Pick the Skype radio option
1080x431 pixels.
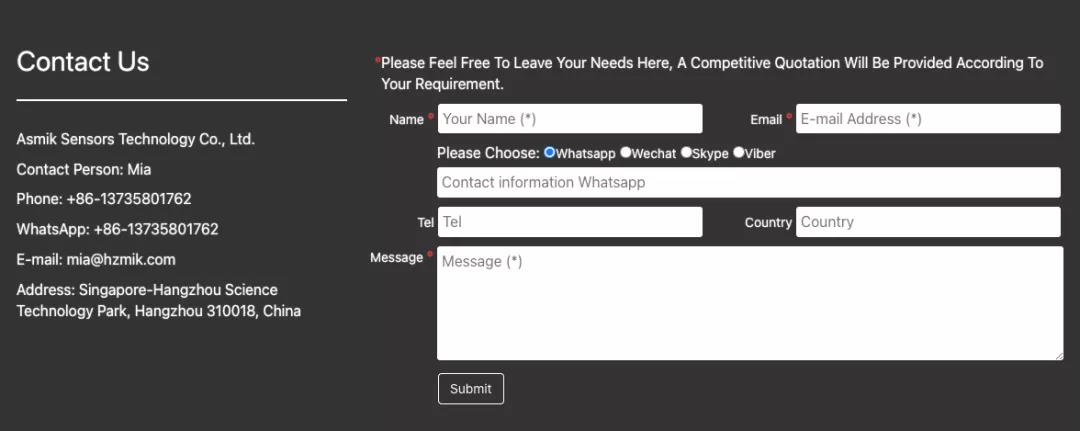[x=687, y=153]
